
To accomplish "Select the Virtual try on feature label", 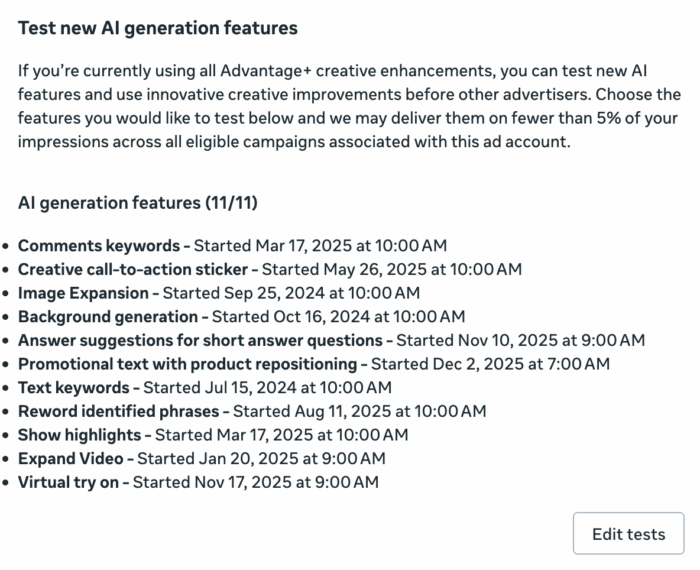I will tap(69, 483).
